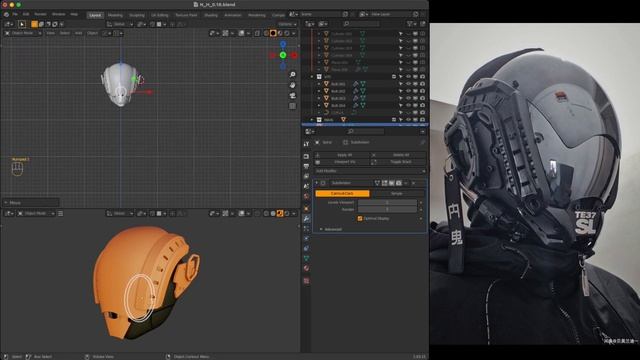Click the zoom magnifier viewport control
640x360 pixels.
(x=293, y=75)
